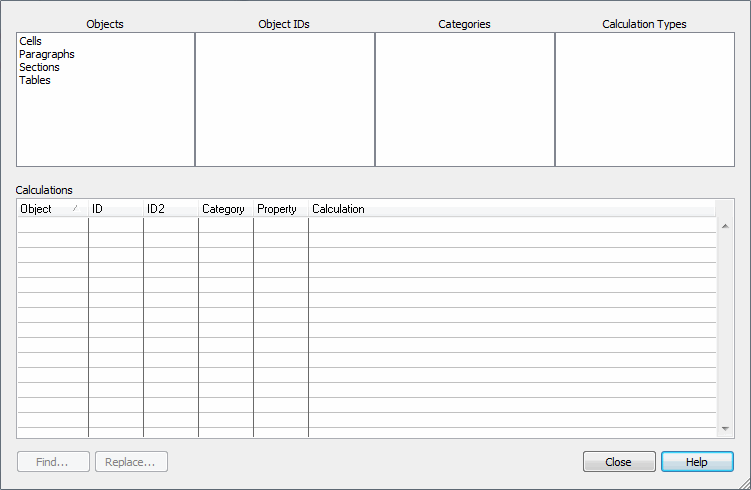Choose Sections from the Objects list
This screenshot has width=751, height=490.
pyautogui.click(x=39, y=67)
